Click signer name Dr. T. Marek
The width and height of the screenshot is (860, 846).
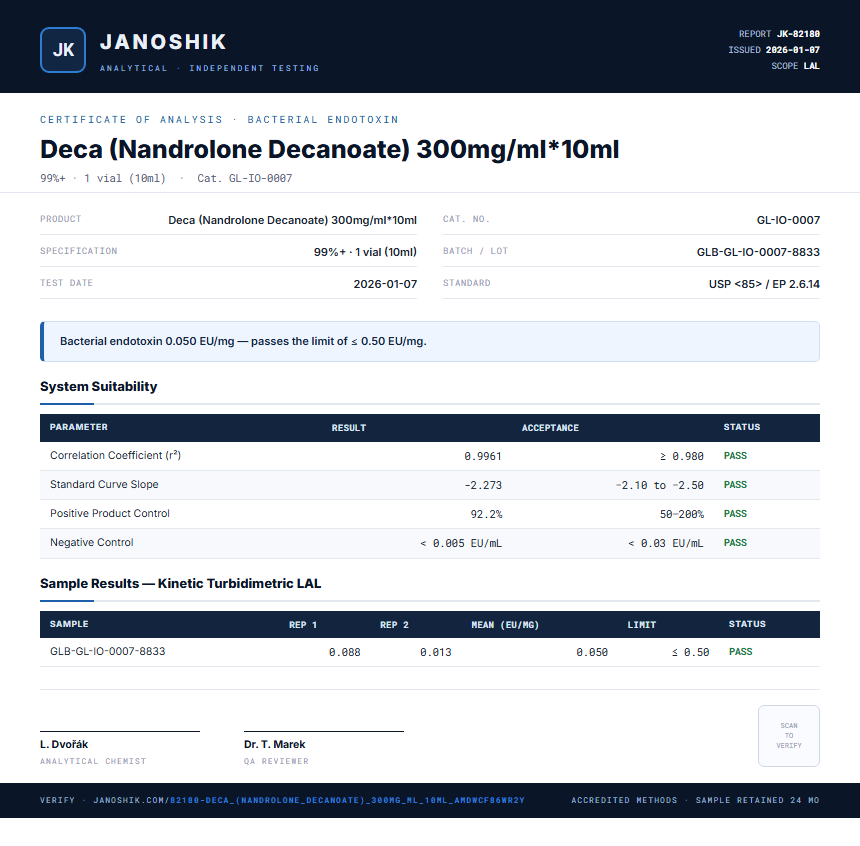point(274,745)
